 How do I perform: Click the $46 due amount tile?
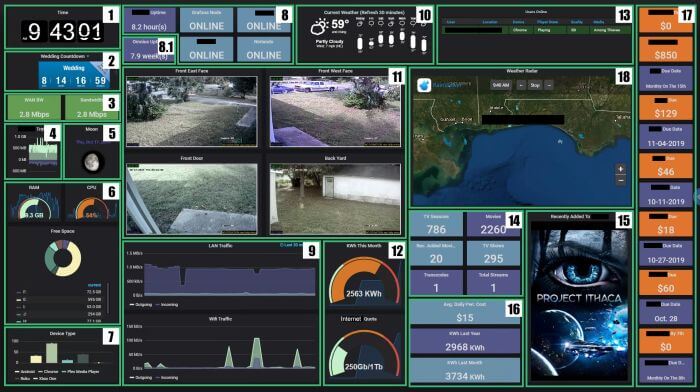point(666,166)
